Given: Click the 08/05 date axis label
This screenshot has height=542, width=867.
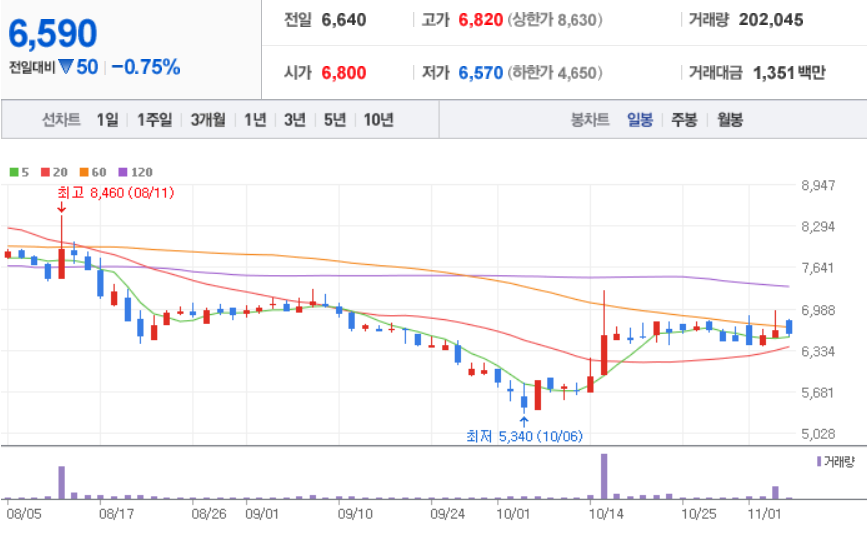Looking at the screenshot, I should coord(24,514).
